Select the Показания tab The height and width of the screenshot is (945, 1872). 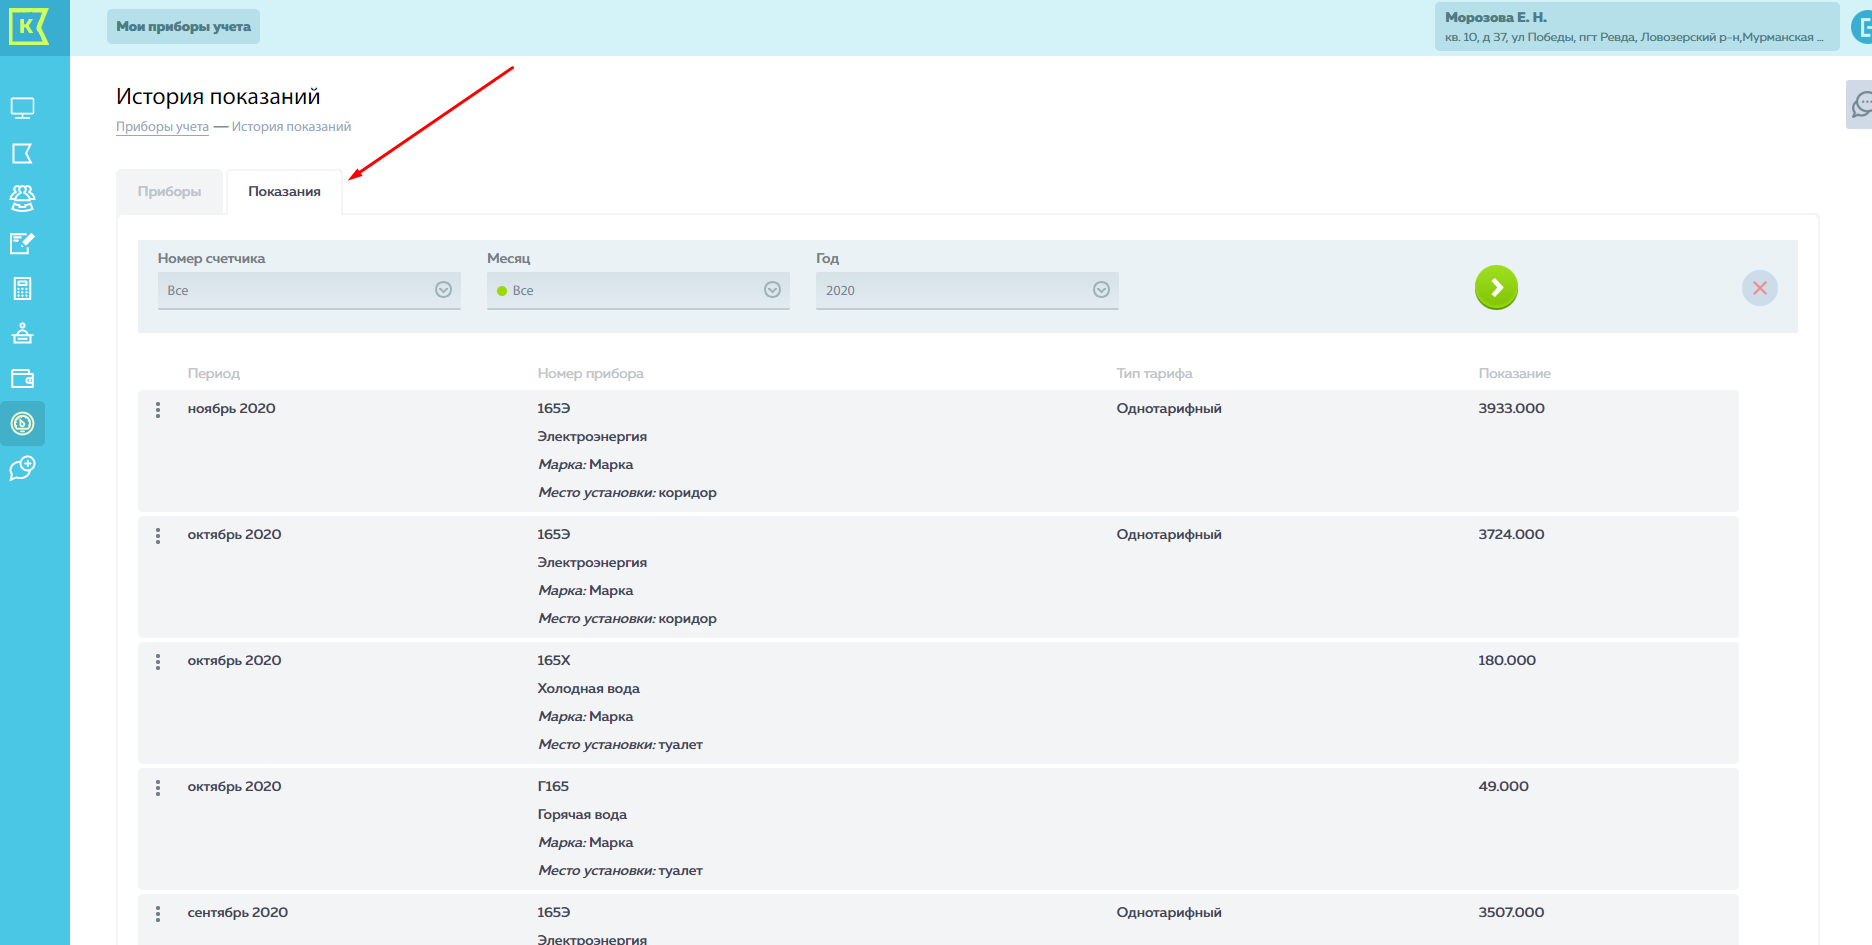[285, 192]
